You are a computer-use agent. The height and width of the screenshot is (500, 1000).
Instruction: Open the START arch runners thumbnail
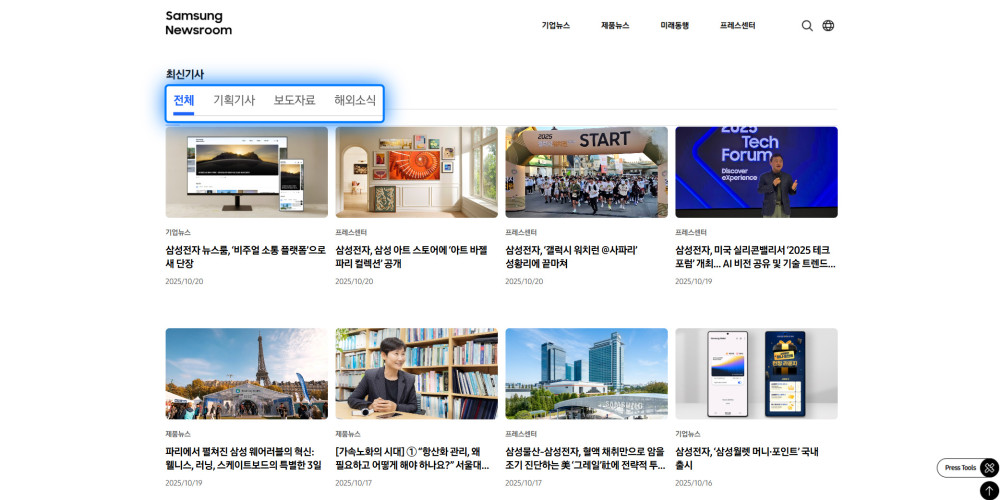click(x=587, y=172)
